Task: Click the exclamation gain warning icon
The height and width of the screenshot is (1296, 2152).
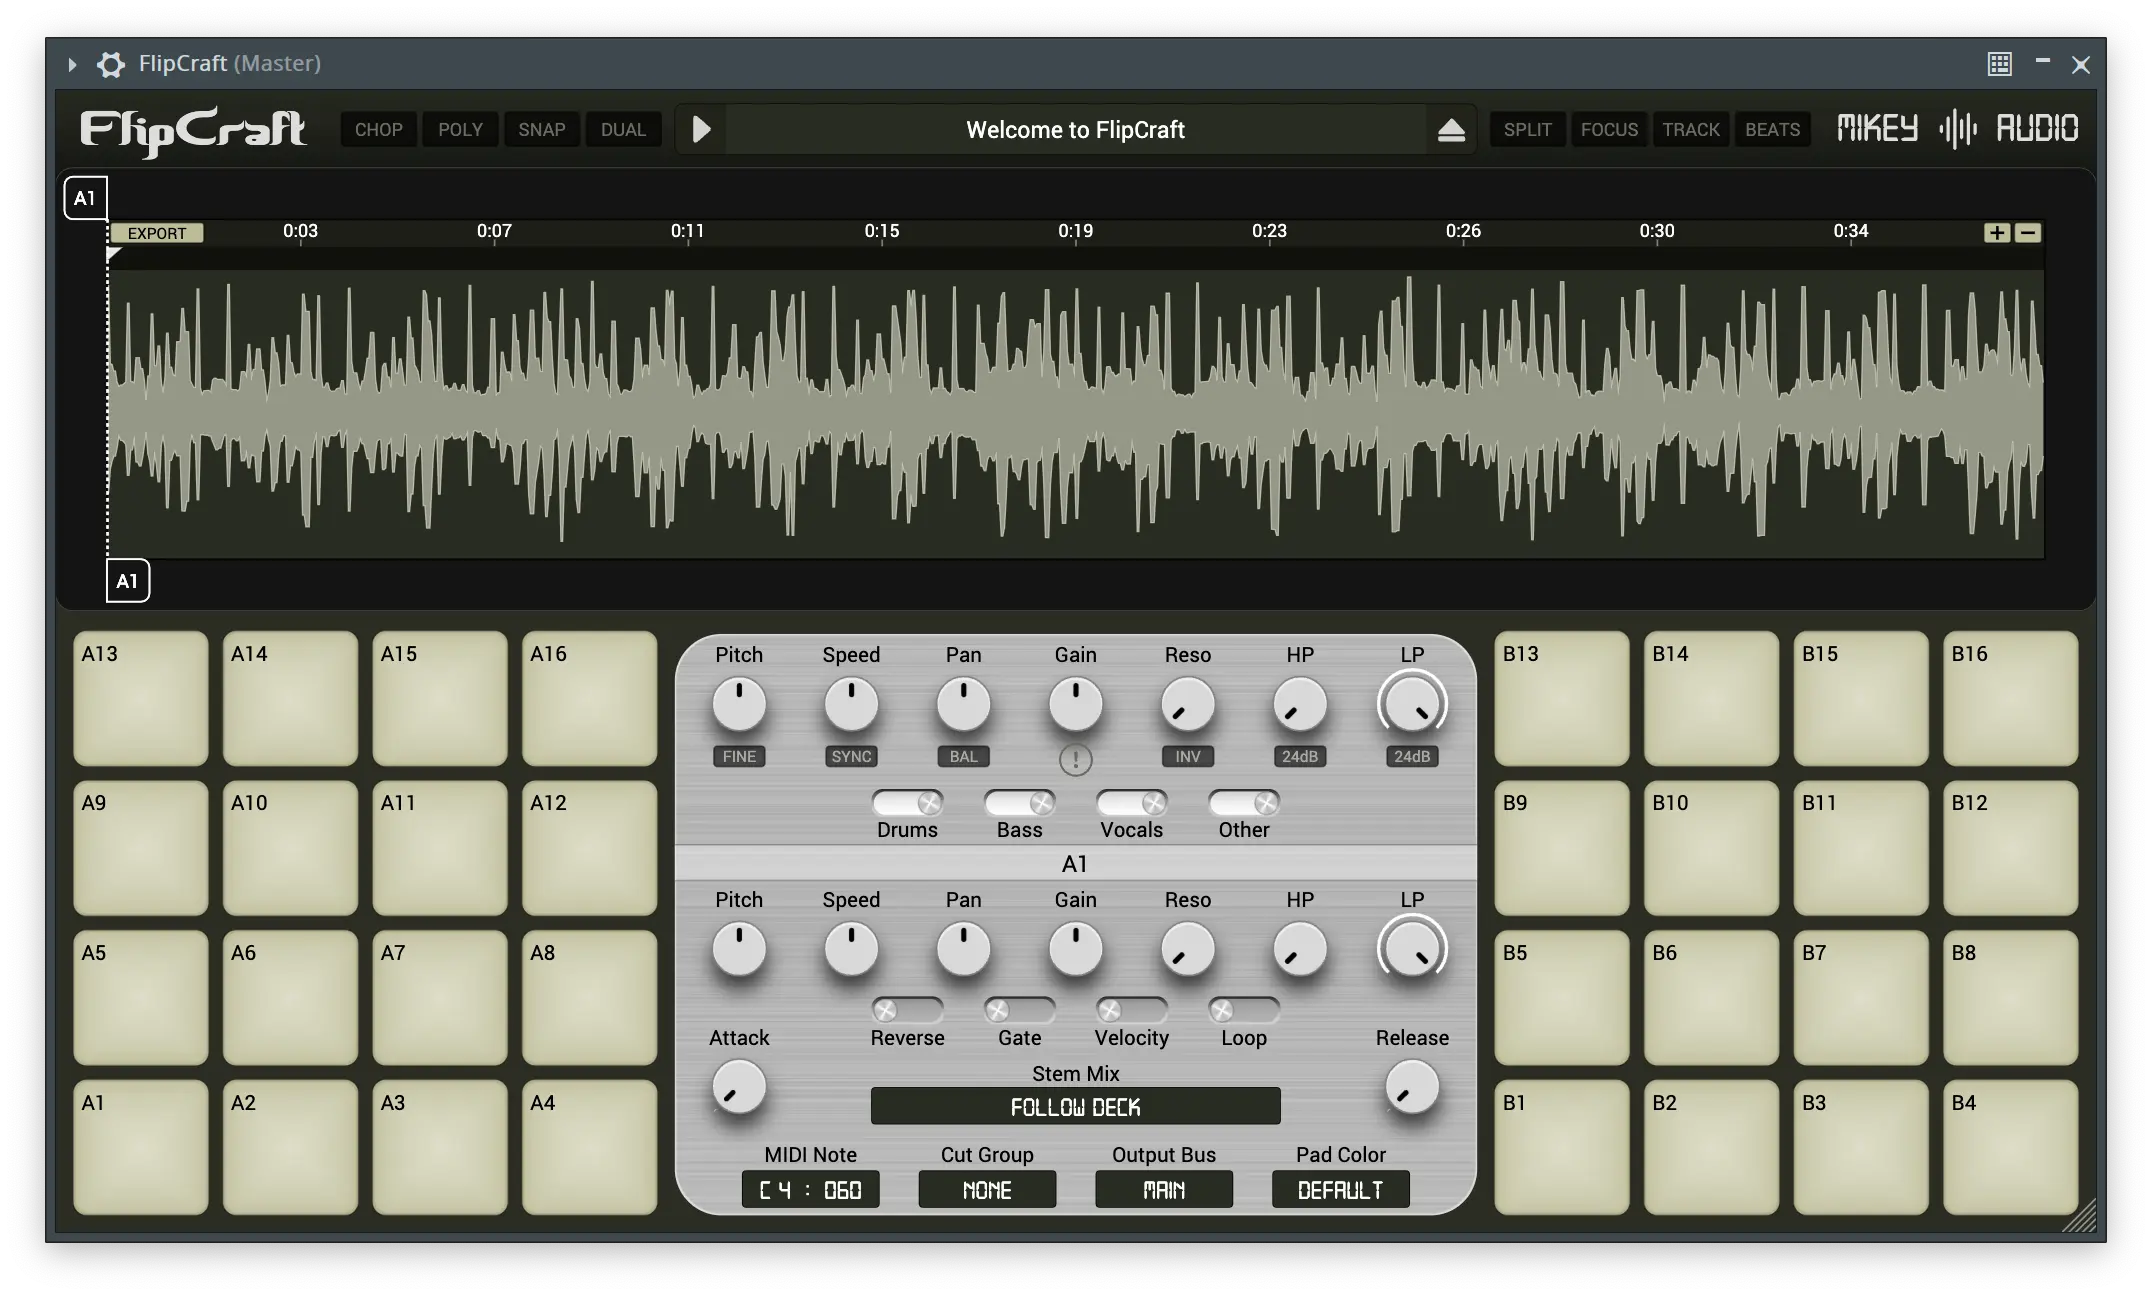Action: 1075,760
